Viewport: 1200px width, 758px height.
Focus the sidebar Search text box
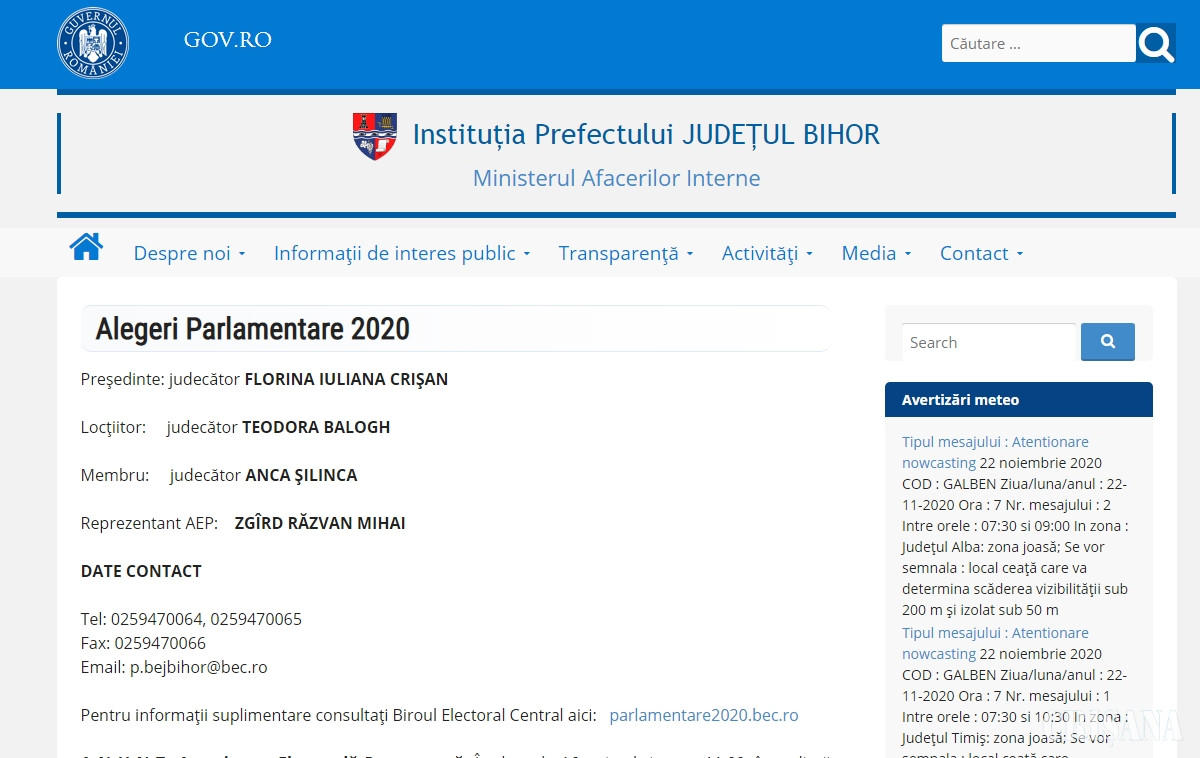coord(988,342)
